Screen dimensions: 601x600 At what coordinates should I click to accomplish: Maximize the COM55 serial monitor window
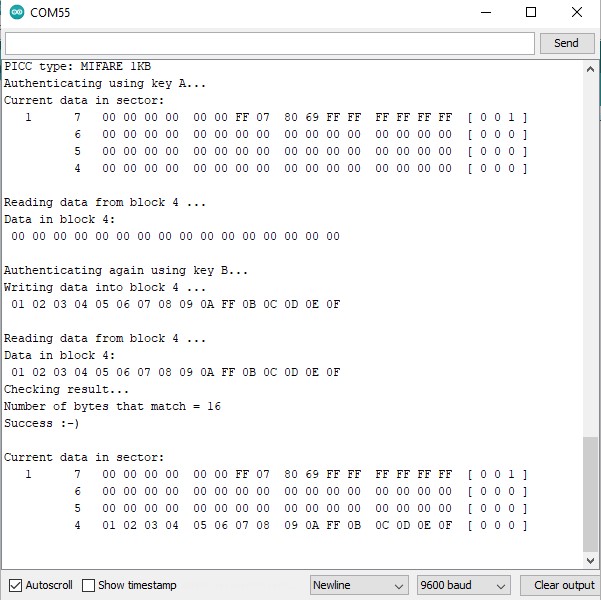tap(531, 13)
